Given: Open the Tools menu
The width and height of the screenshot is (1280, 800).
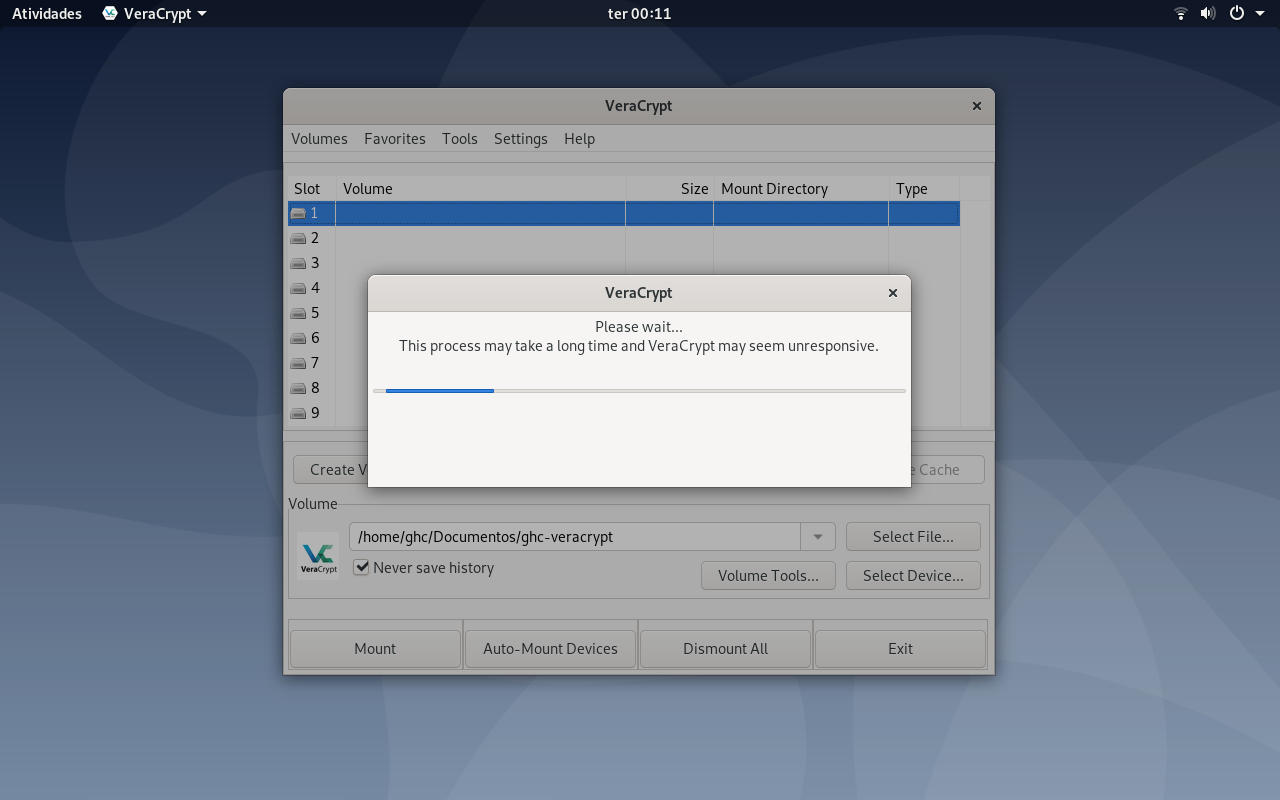Looking at the screenshot, I should click(x=460, y=139).
